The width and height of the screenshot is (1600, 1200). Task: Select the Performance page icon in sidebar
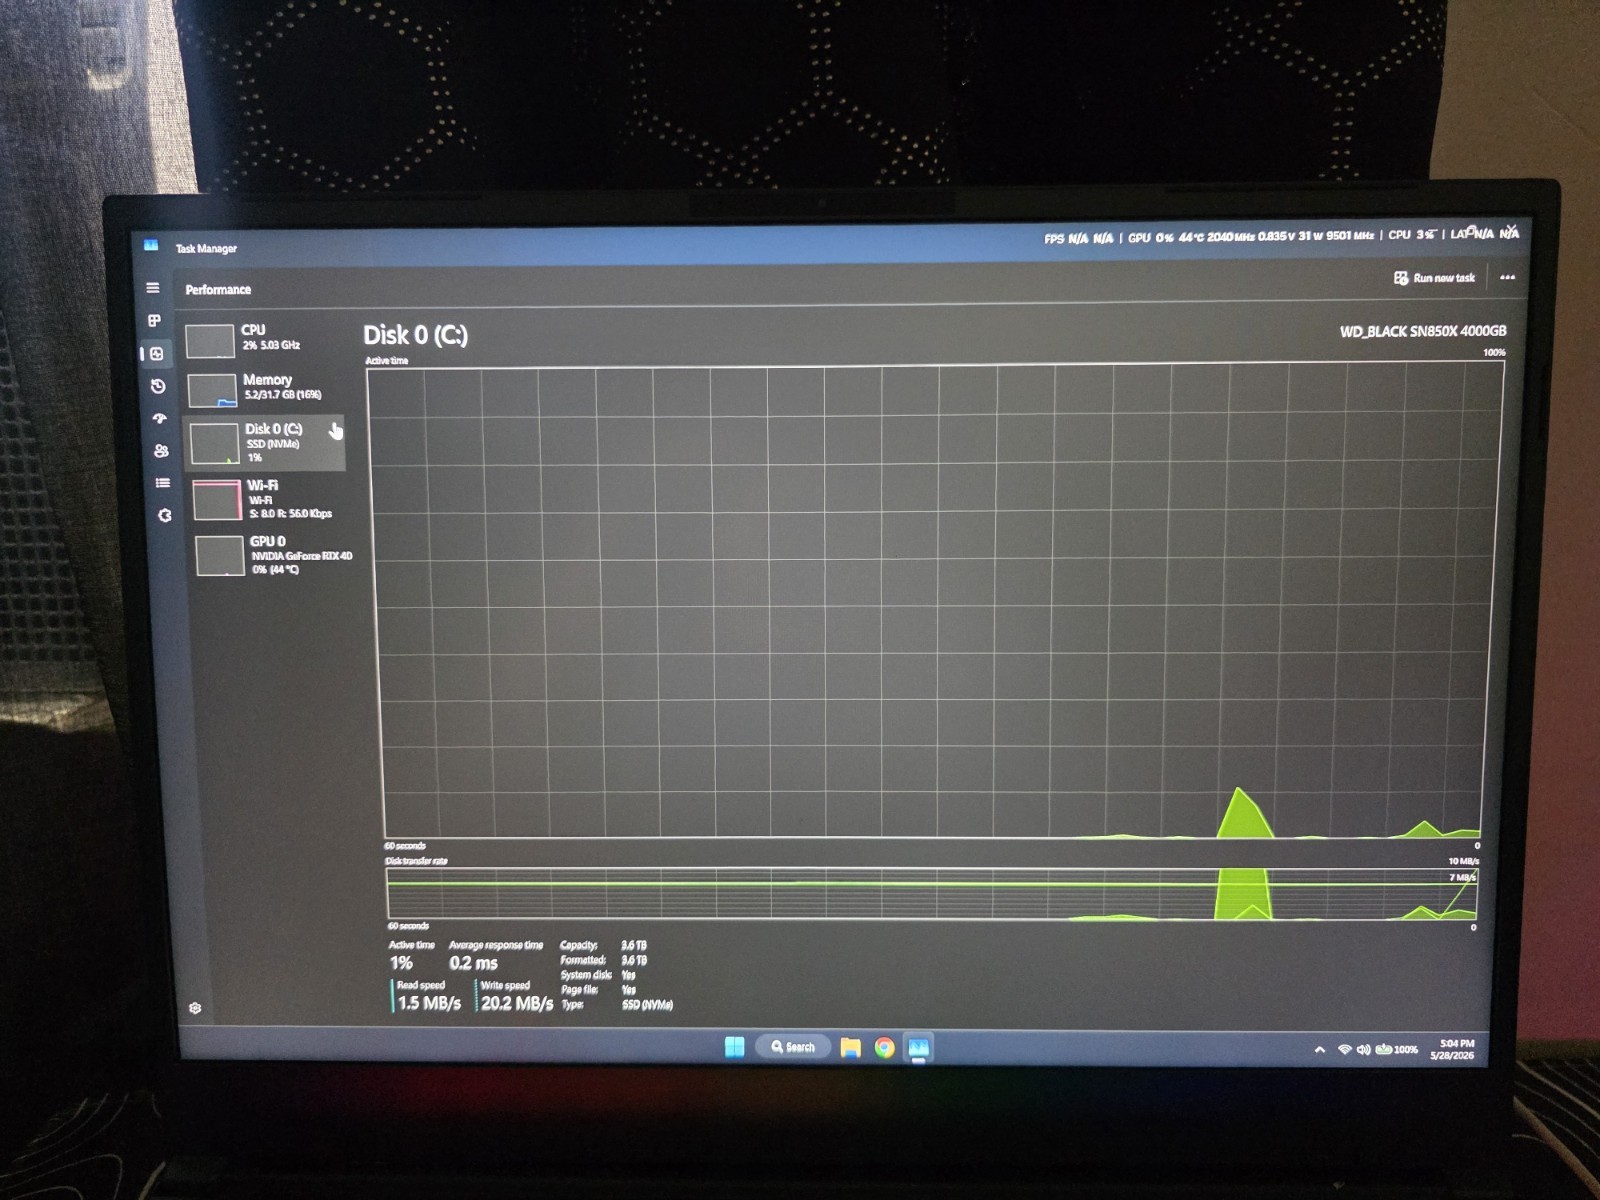[156, 353]
